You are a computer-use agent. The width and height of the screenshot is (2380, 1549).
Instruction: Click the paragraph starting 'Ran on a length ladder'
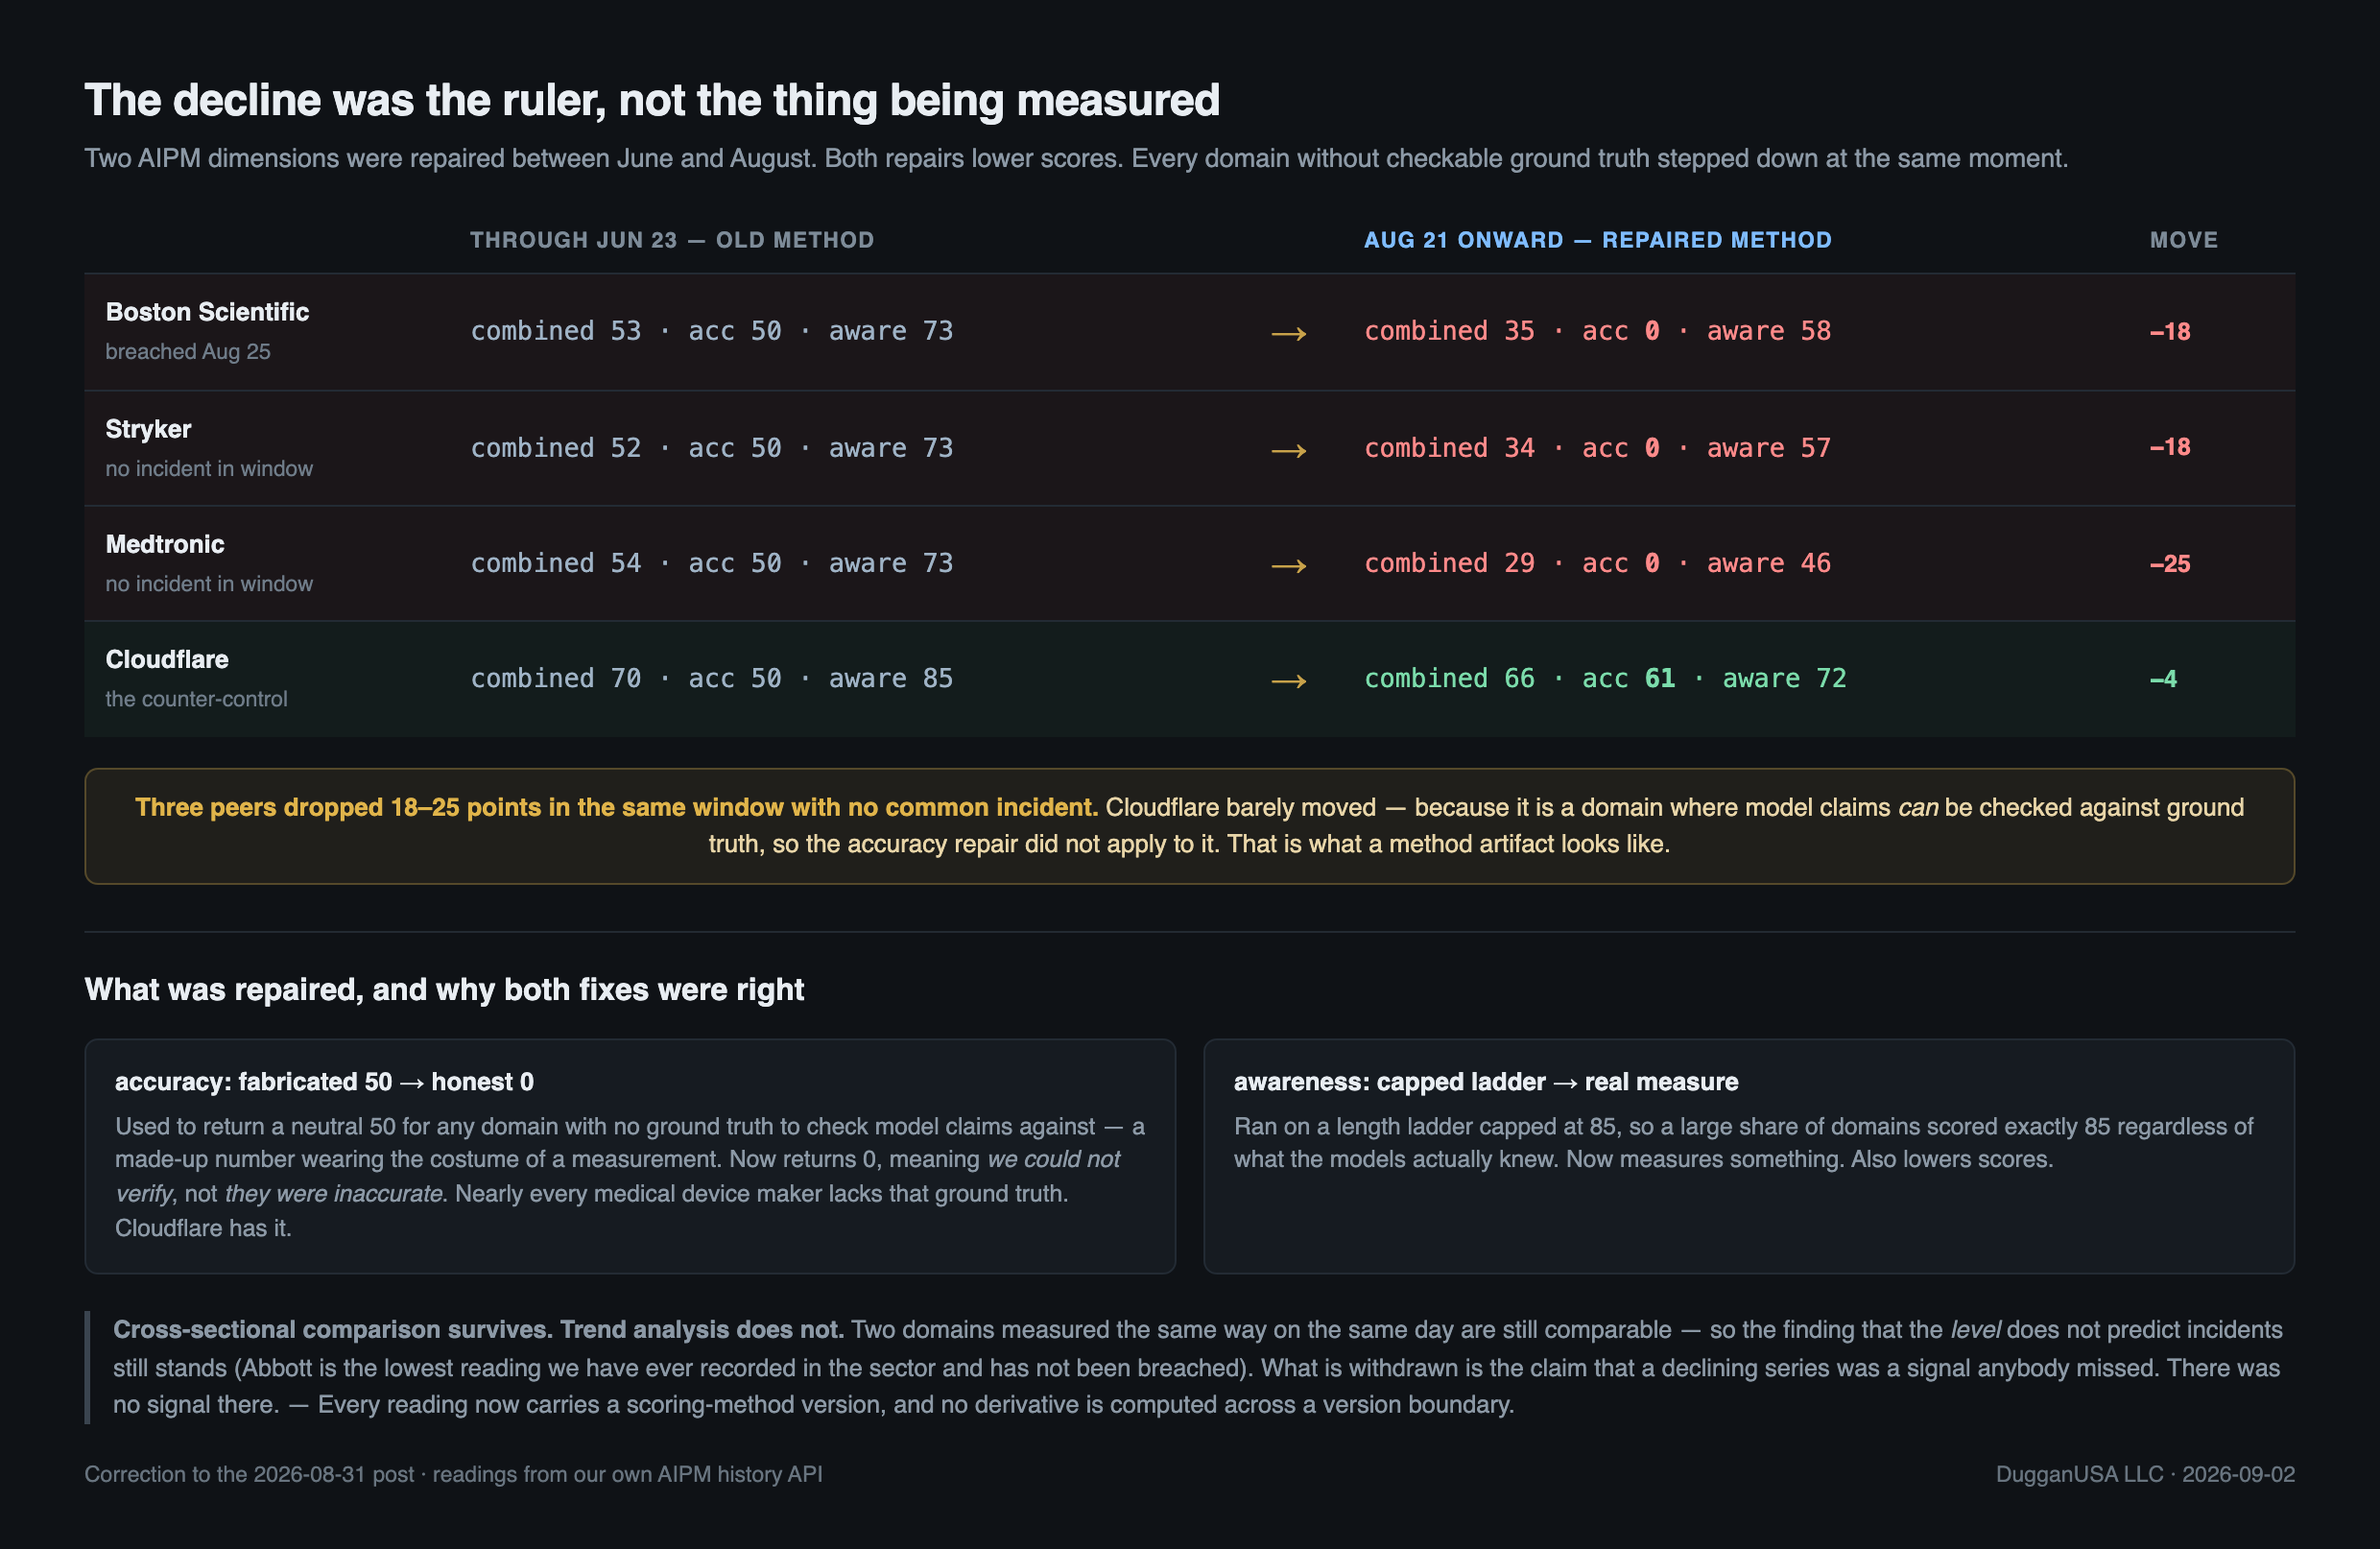pos(1743,1143)
